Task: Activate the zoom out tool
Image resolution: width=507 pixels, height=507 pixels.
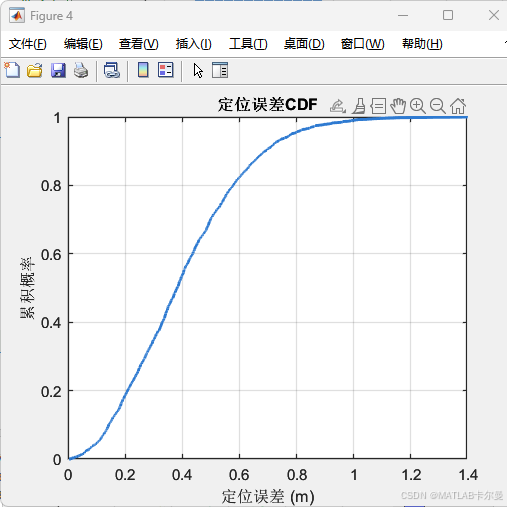Action: pos(438,106)
